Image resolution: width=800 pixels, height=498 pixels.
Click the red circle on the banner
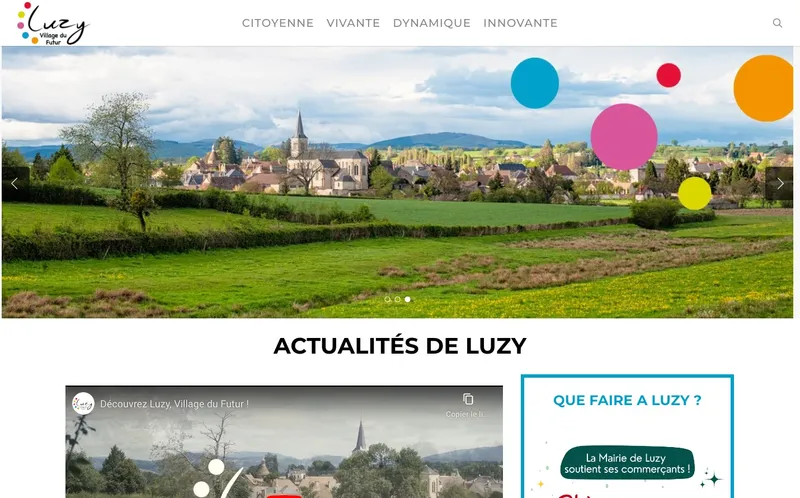(x=668, y=76)
